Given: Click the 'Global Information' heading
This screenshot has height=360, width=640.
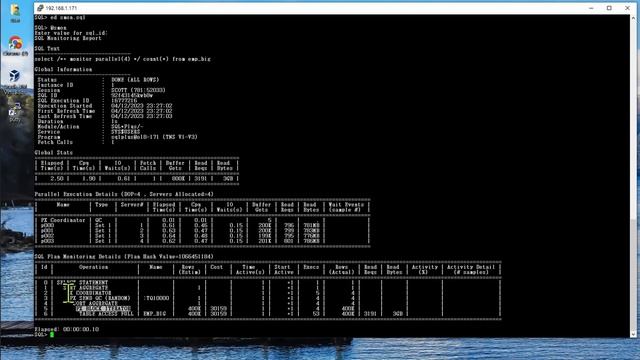Looking at the screenshot, I should click(63, 70).
